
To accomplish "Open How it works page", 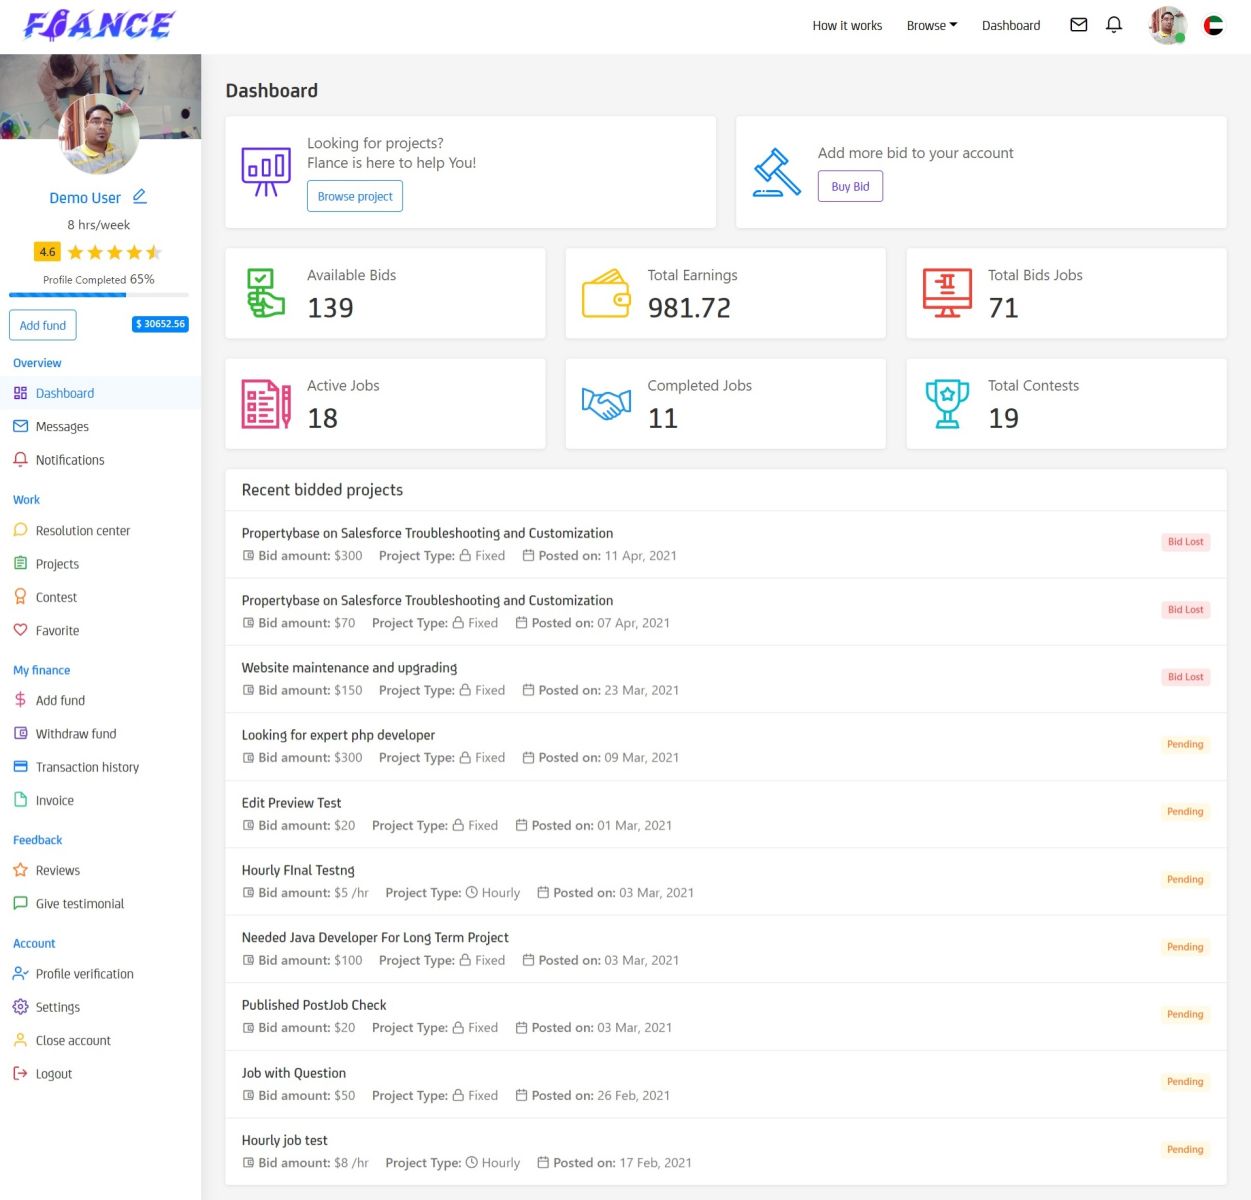I will [x=847, y=26].
